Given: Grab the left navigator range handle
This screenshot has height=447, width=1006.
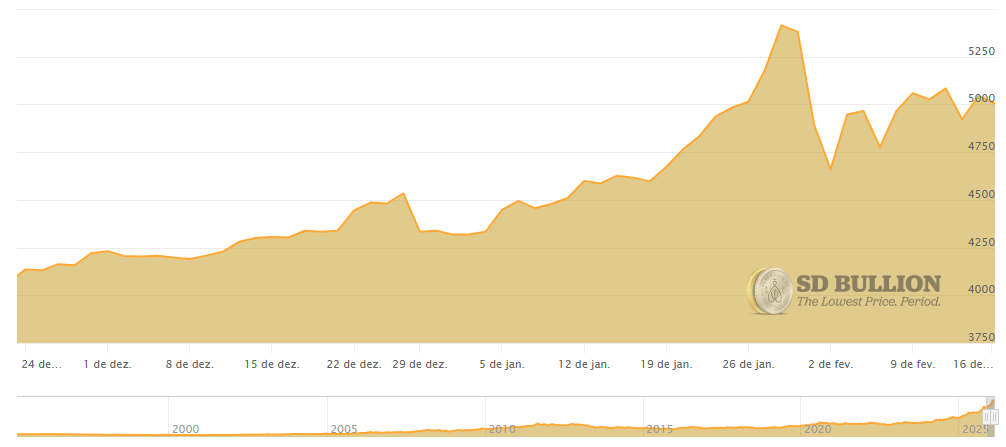Looking at the screenshot, I should (986, 416).
